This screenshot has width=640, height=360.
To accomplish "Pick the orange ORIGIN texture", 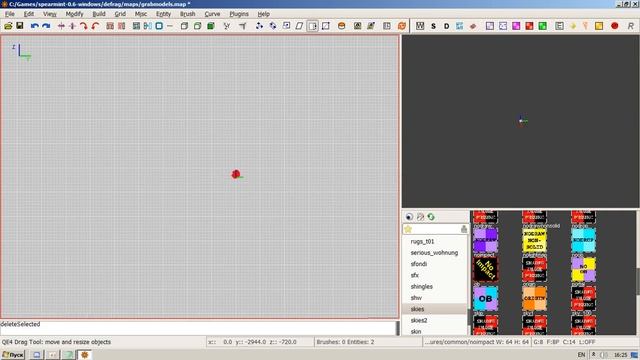I will [534, 298].
